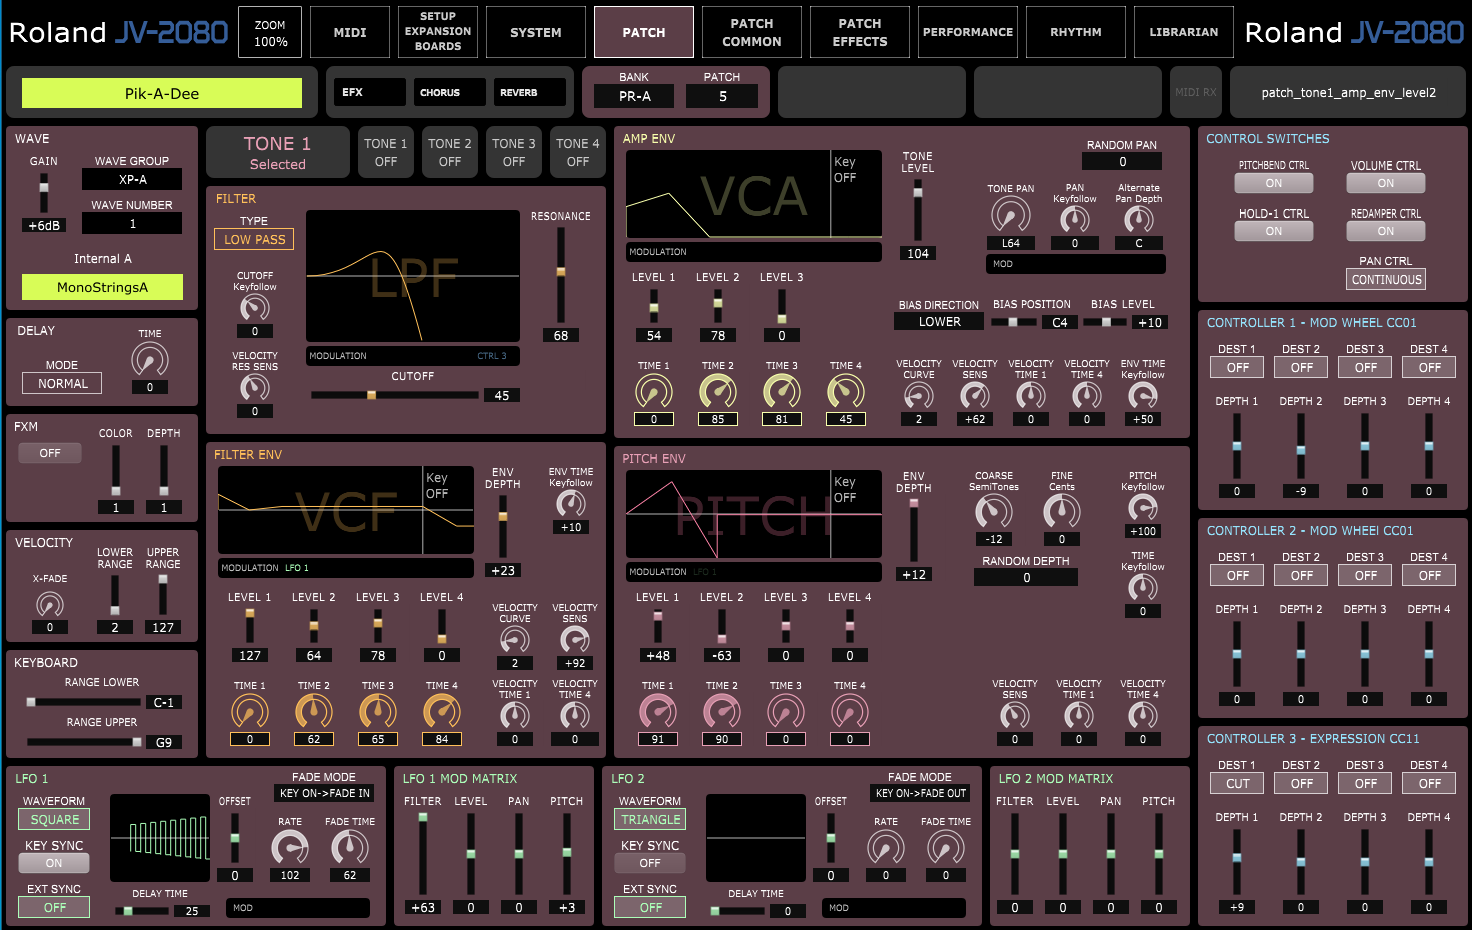Click the Pitch Keyfollow knob showing +100
The image size is (1472, 930).
1143,508
